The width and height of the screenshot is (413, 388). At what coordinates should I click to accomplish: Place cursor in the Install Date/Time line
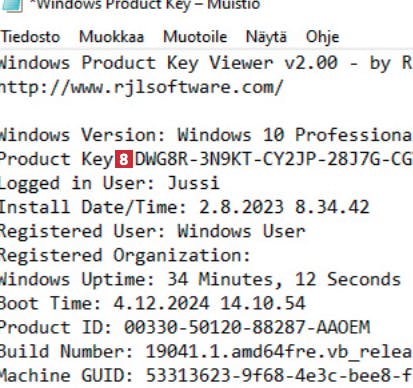coord(185,207)
